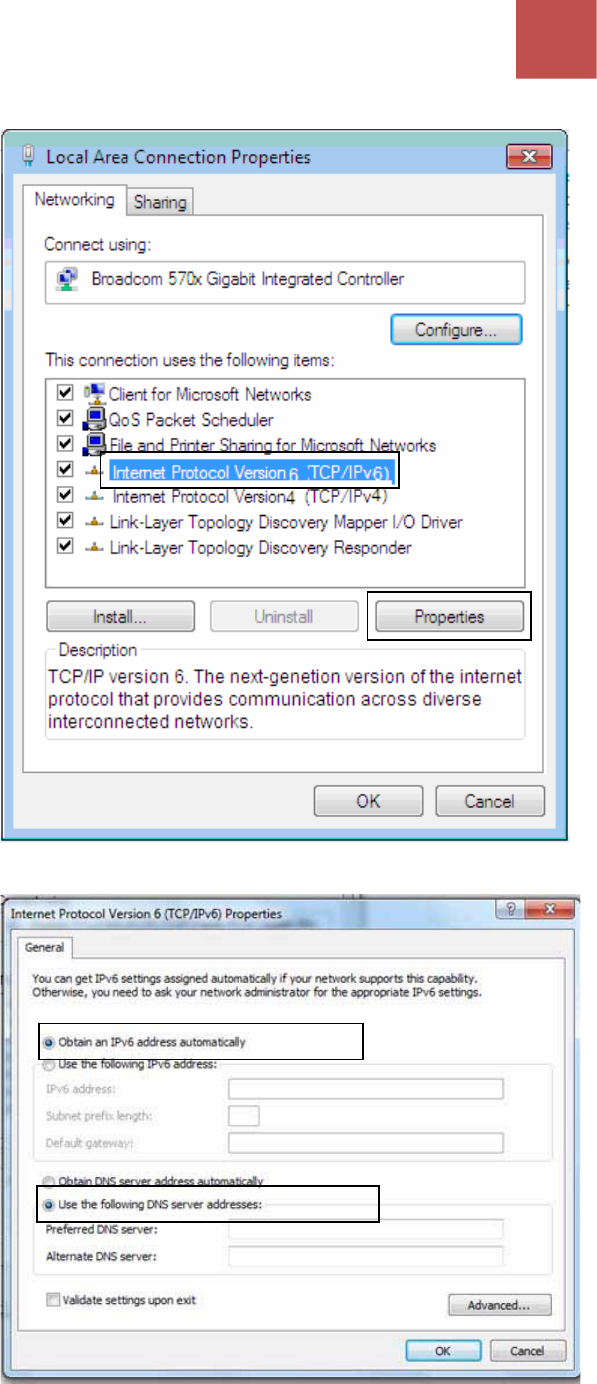Click the QoS Packet Scheduler icon
Screen dimensions: 597x1384
click(x=95, y=420)
